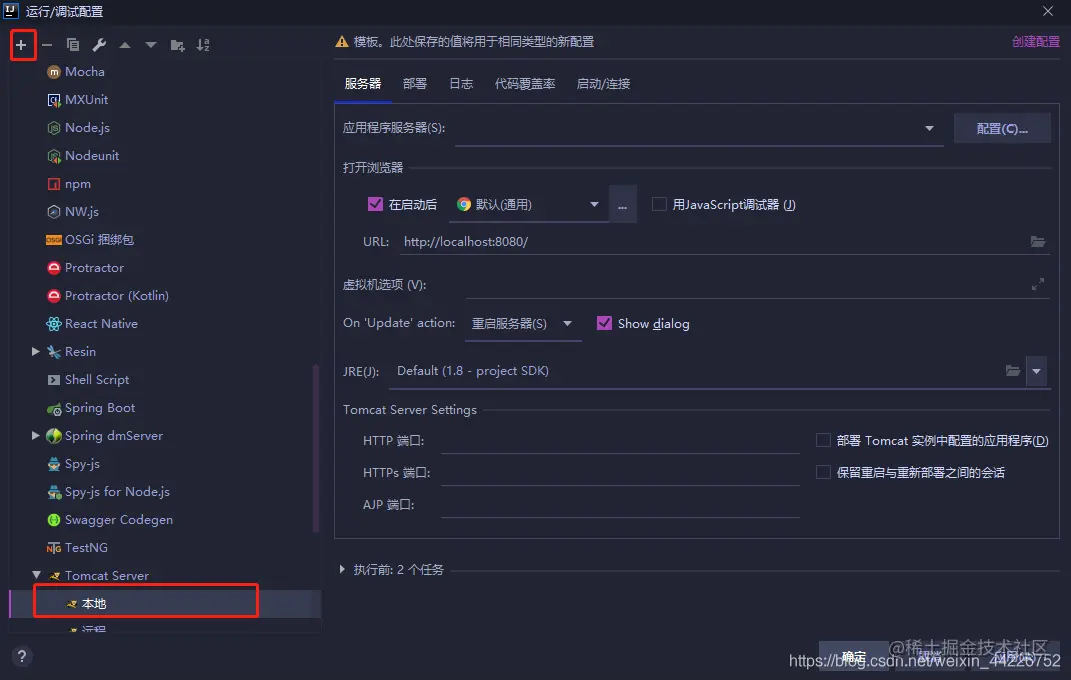Open the 应用程序服务器 dropdown

click(x=928, y=128)
